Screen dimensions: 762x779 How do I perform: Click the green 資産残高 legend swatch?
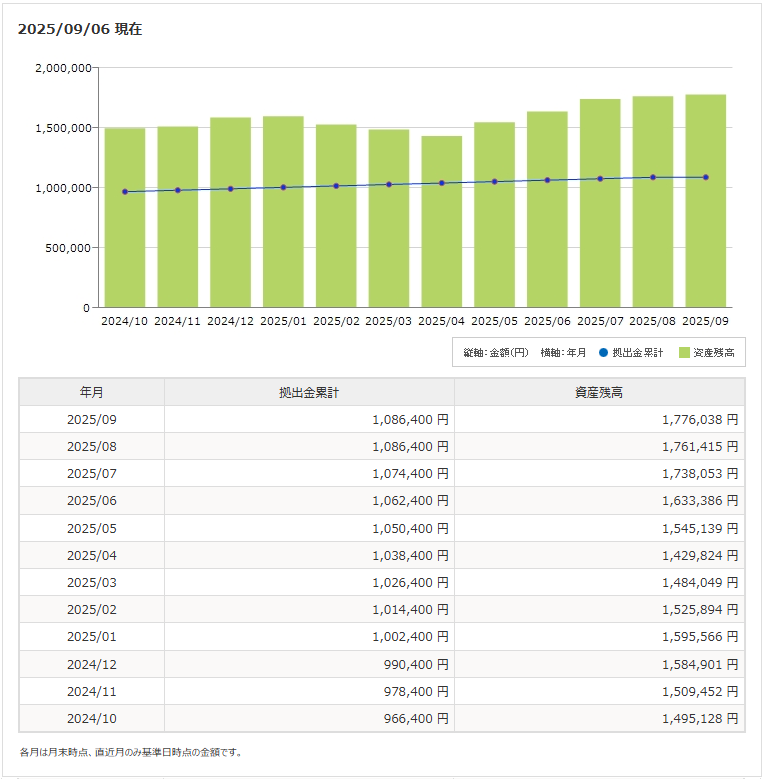point(685,353)
